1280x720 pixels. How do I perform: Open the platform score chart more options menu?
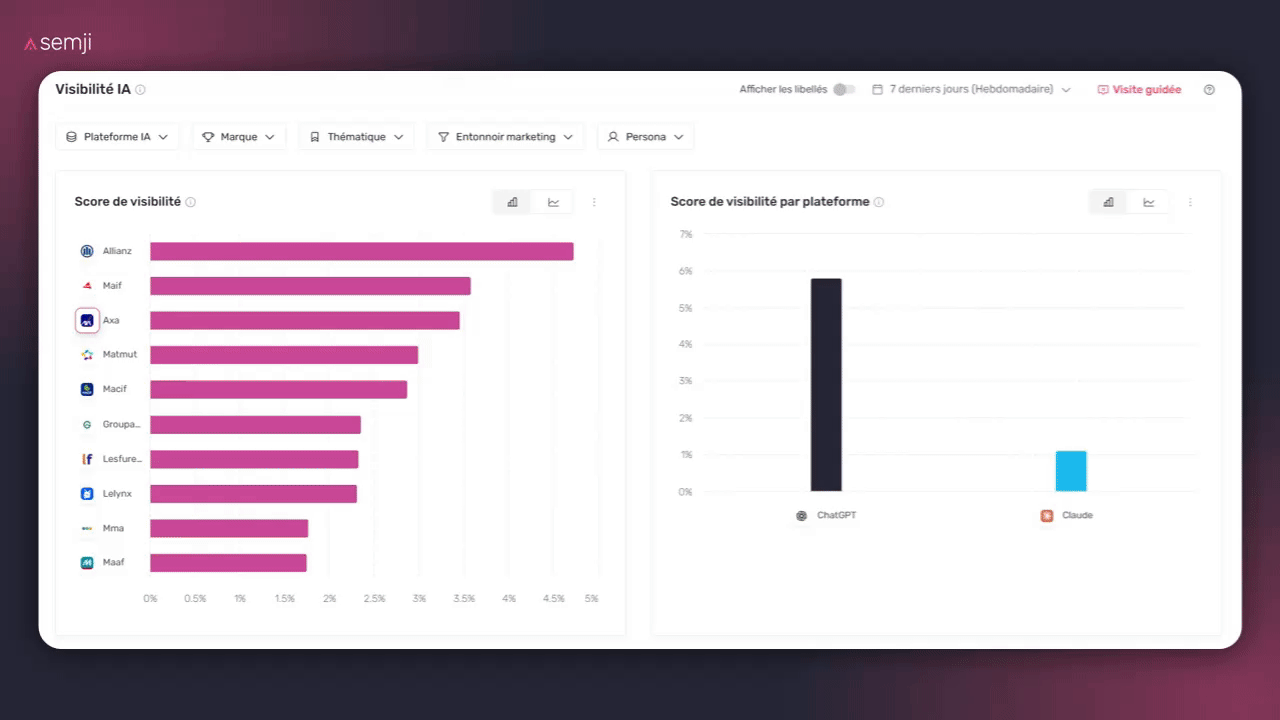[1190, 202]
